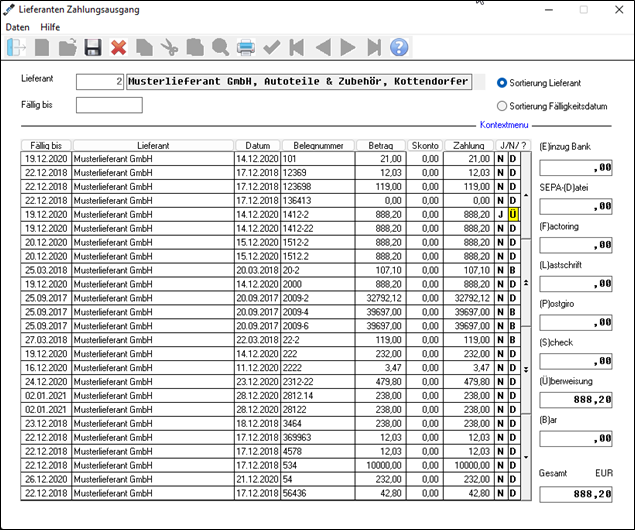Click the Lieferant column header

(x=153, y=145)
